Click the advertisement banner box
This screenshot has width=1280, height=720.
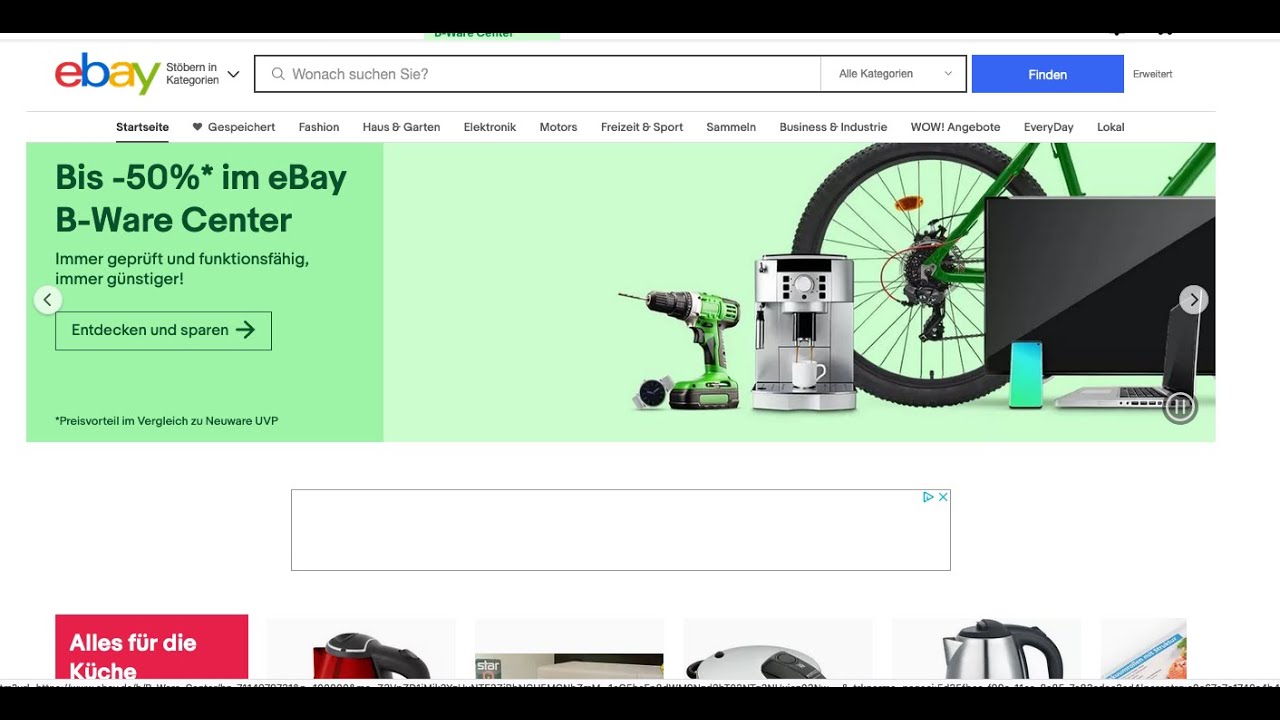click(620, 530)
